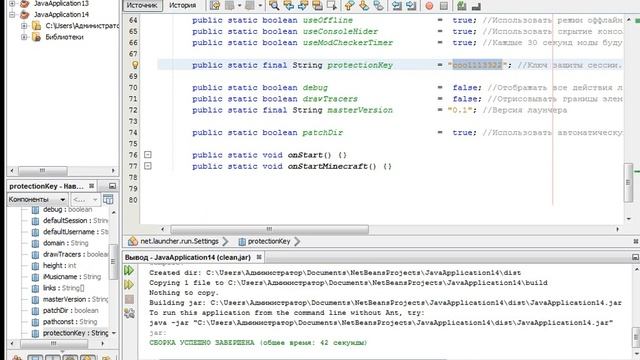The image size is (640, 360).
Task: Click the masterVersion identifier in code
Action: (360, 110)
